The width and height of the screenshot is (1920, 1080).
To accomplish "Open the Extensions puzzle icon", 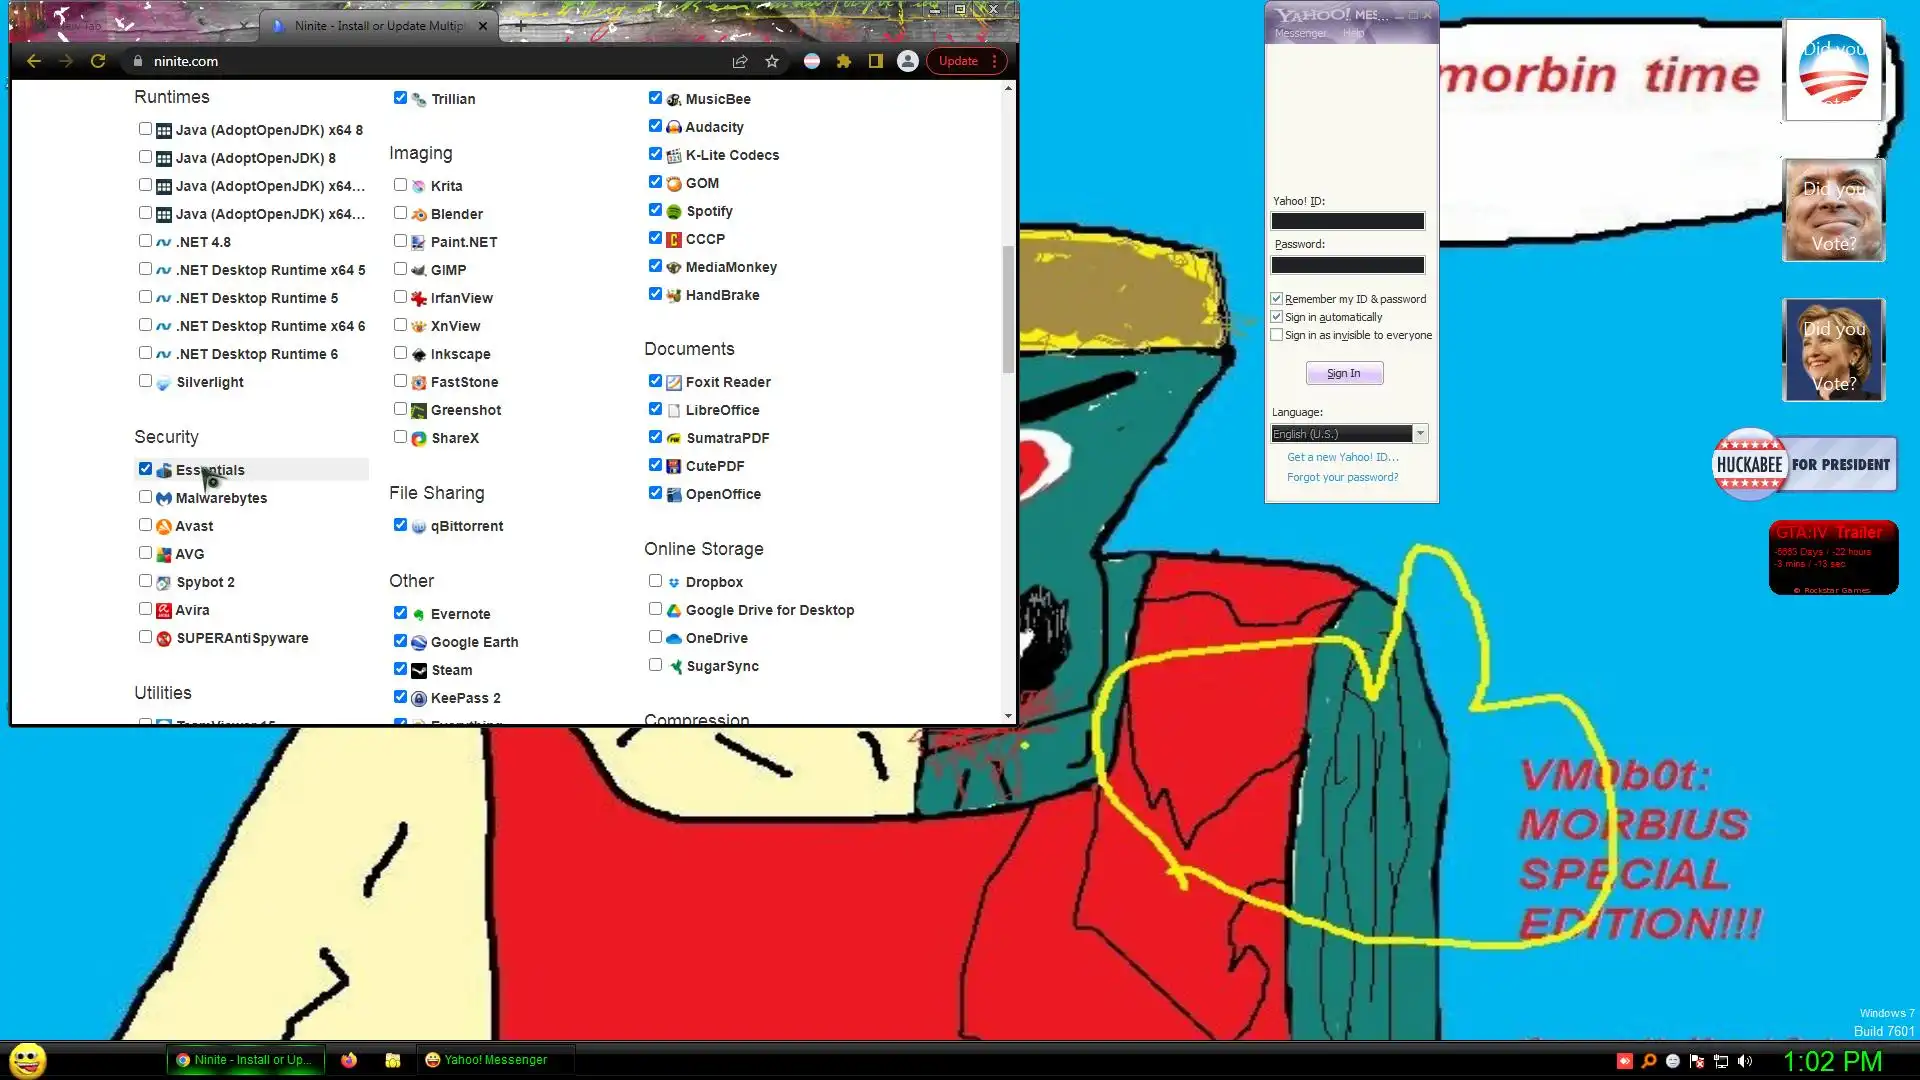I will coord(844,61).
